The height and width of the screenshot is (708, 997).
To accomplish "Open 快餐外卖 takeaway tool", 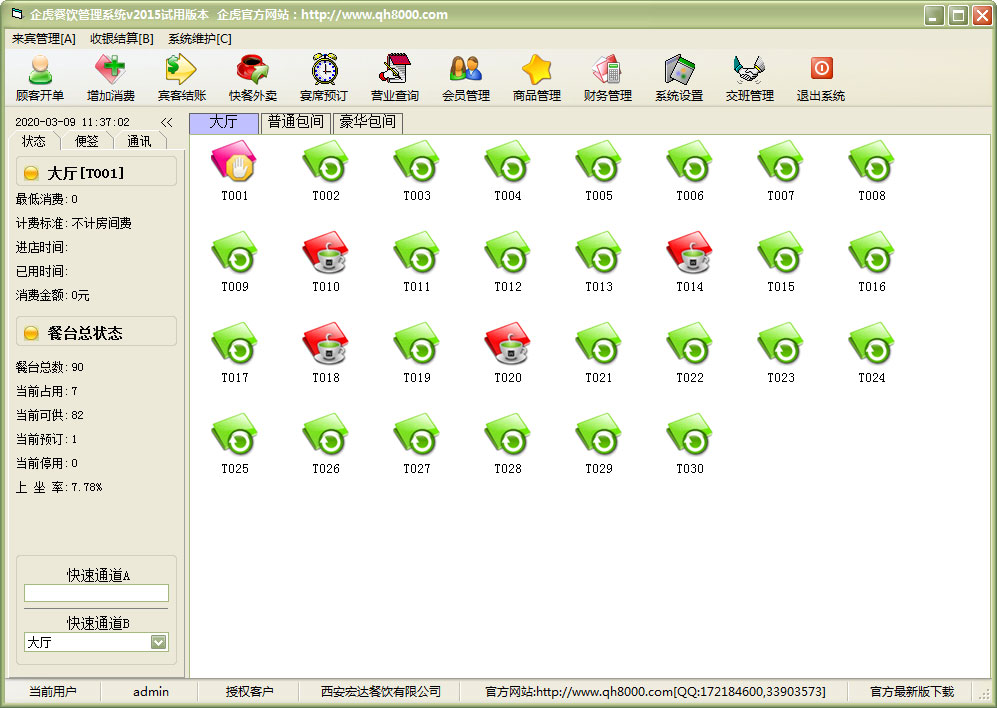I will click(253, 78).
